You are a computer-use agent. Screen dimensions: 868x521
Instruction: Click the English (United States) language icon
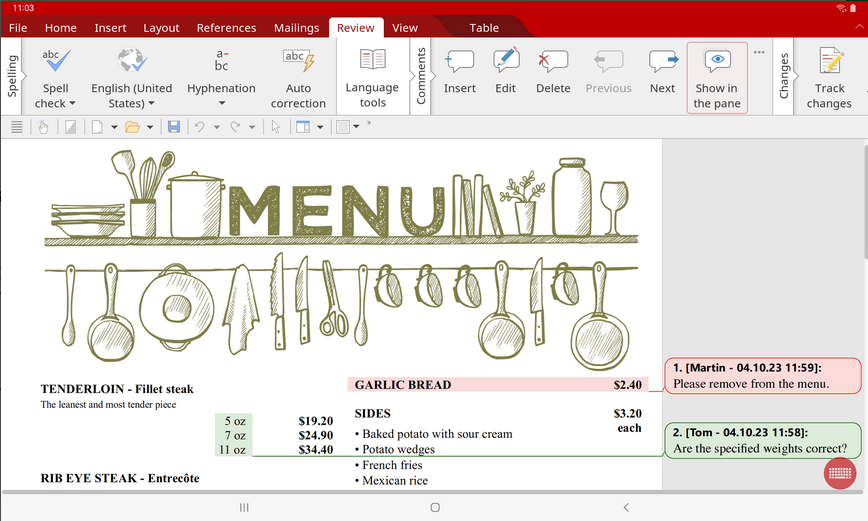pyautogui.click(x=132, y=61)
